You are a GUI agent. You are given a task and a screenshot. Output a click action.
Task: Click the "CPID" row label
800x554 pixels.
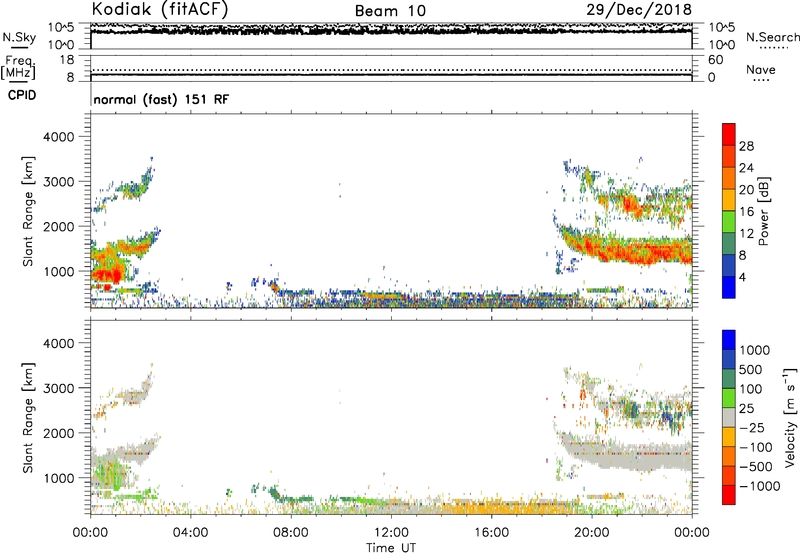pos(22,95)
